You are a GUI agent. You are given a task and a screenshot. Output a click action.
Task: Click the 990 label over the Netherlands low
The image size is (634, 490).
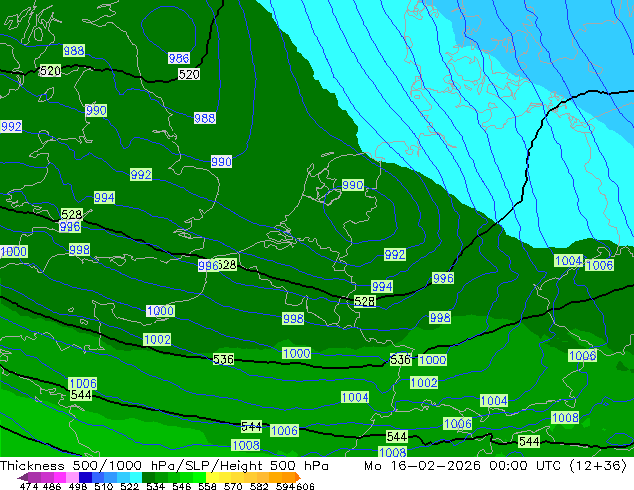tap(353, 185)
